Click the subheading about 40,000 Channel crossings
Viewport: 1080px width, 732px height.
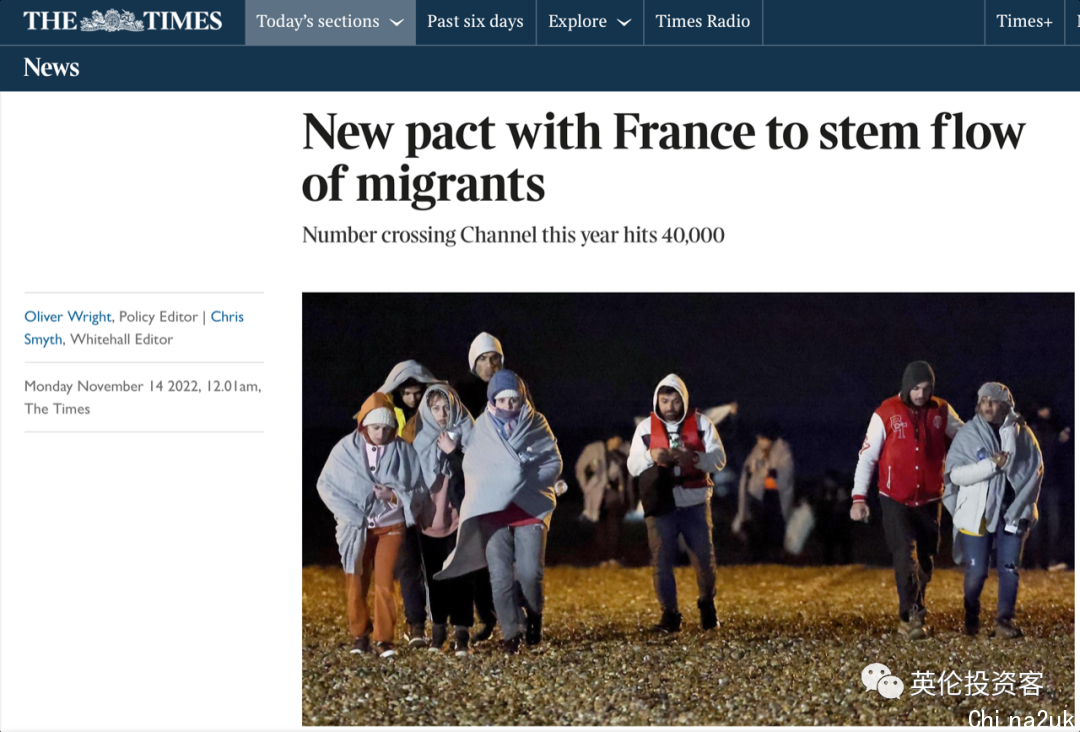513,236
